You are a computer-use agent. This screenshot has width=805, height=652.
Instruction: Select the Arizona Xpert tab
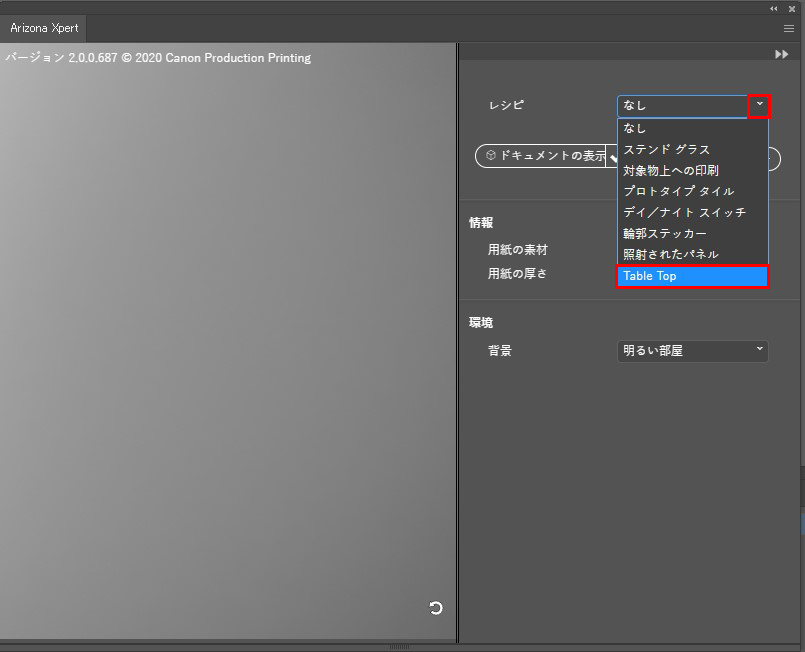point(44,28)
